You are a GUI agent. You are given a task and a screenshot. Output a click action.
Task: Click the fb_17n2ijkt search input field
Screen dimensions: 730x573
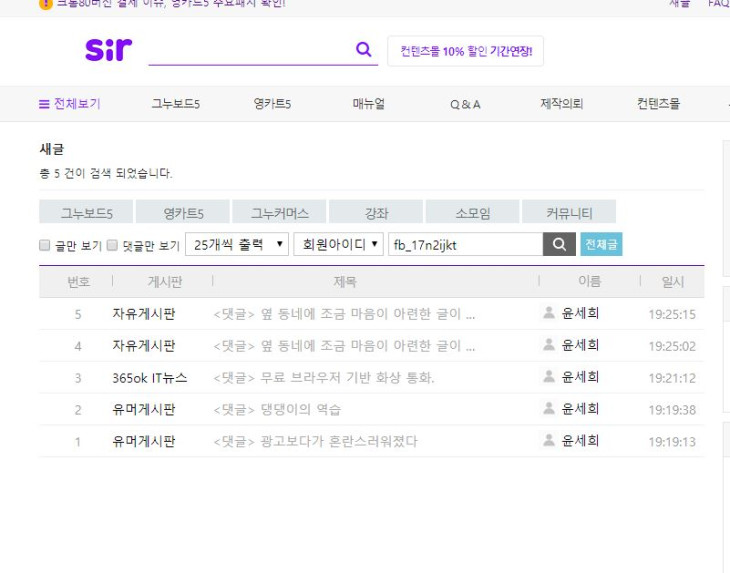(464, 244)
